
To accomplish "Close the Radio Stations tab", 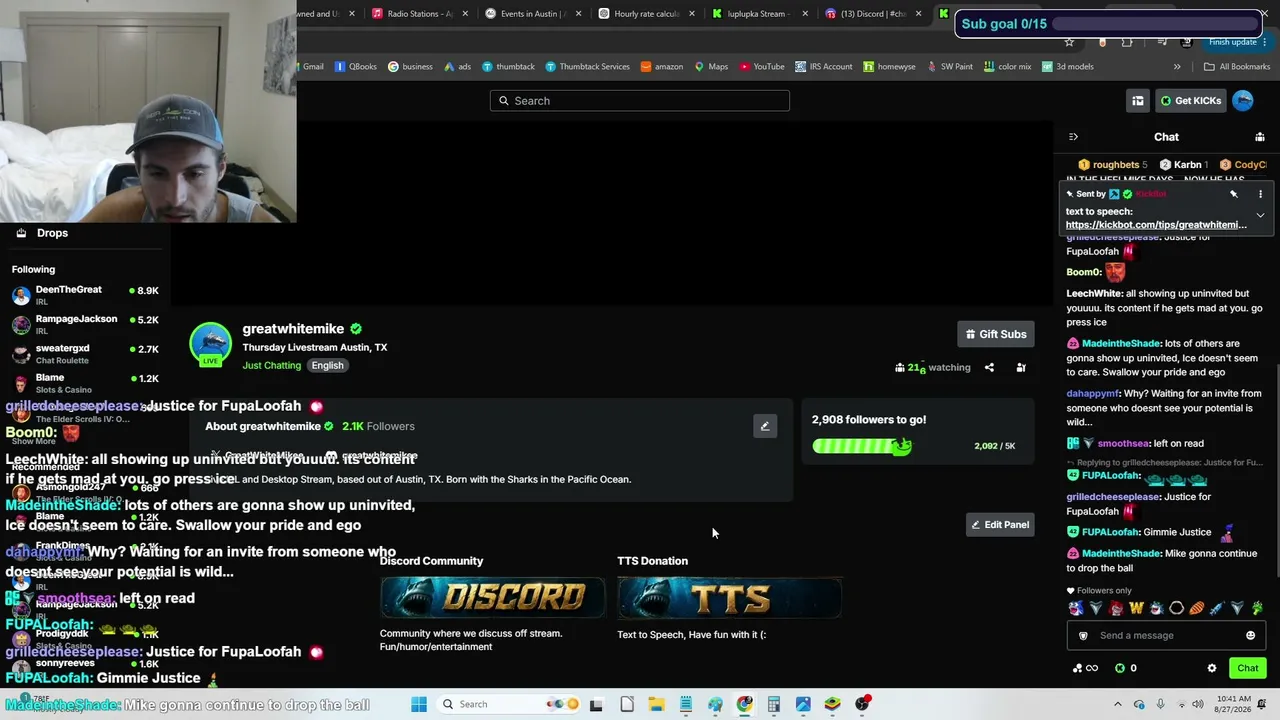I will [x=465, y=14].
